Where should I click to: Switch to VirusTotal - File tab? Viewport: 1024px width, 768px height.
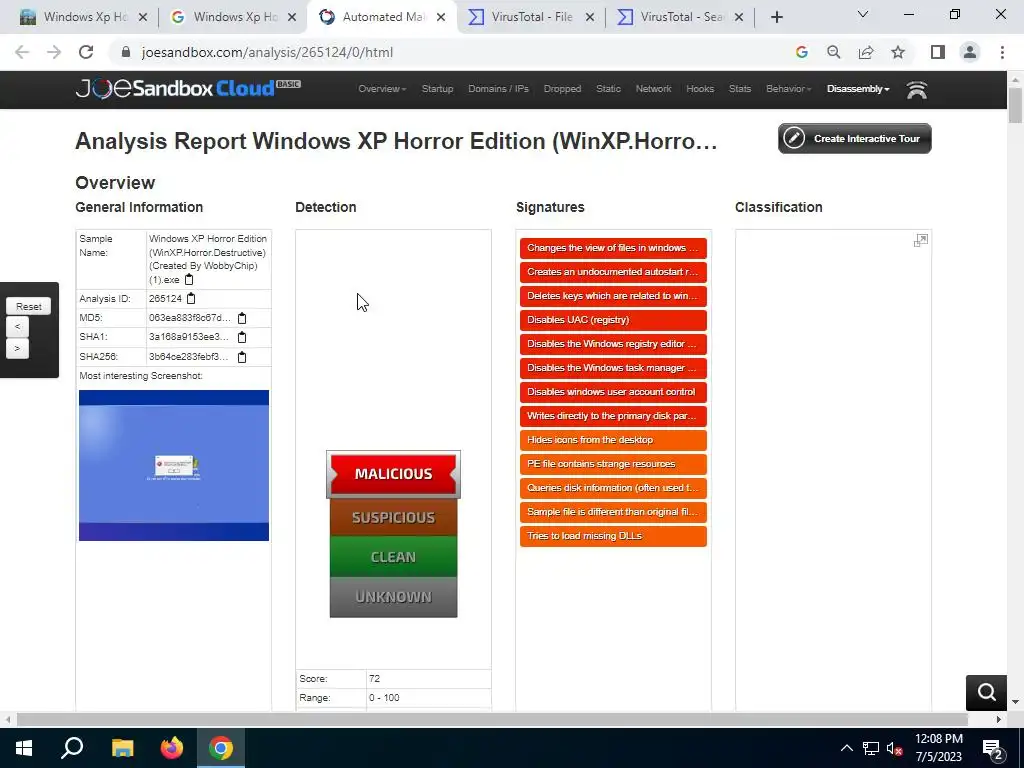click(531, 17)
